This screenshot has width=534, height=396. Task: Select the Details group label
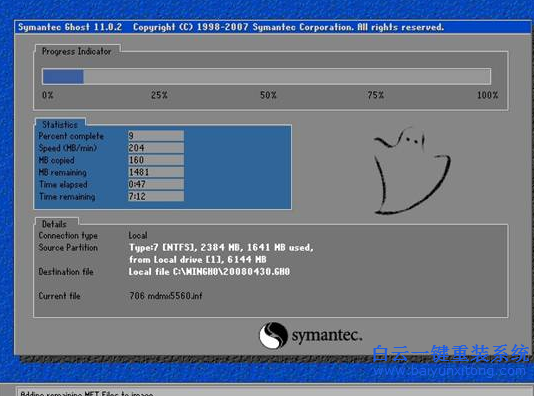click(54, 224)
